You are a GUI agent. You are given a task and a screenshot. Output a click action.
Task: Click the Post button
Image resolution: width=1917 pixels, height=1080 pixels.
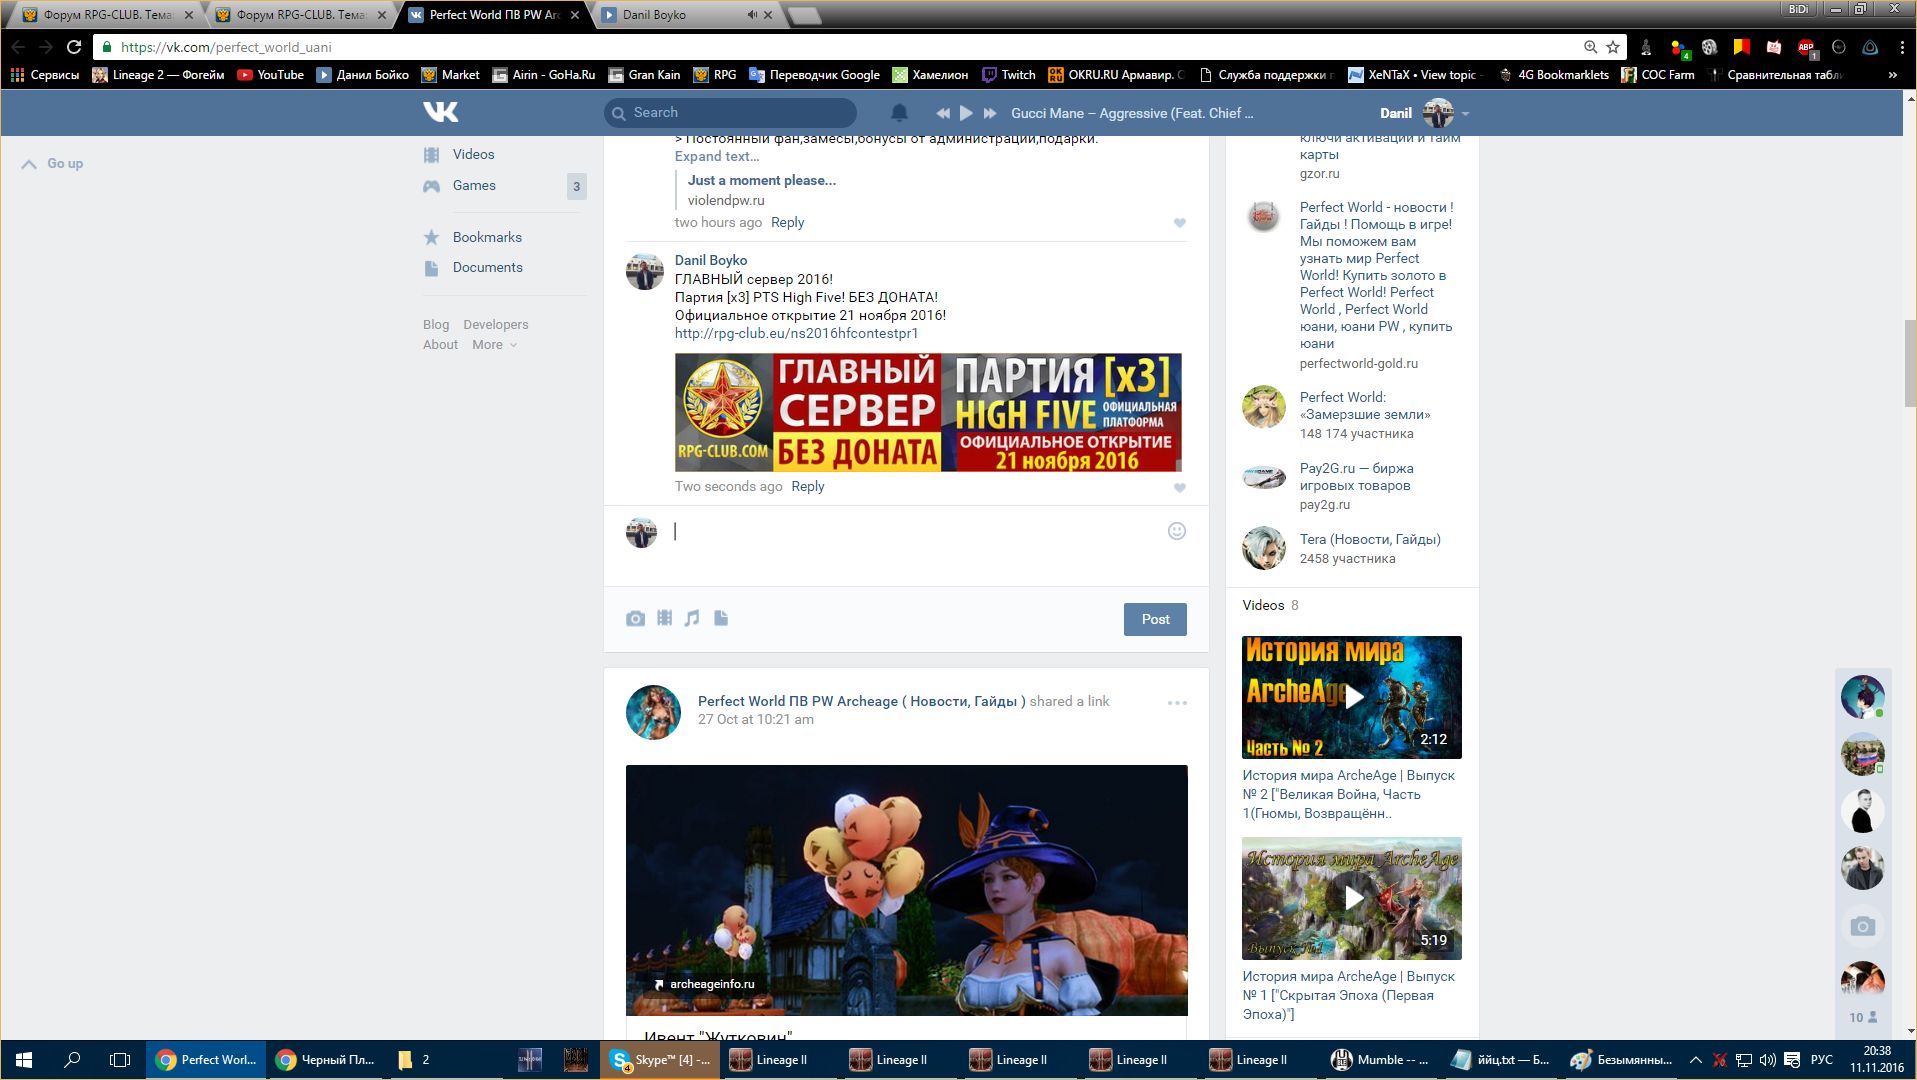coord(1155,619)
